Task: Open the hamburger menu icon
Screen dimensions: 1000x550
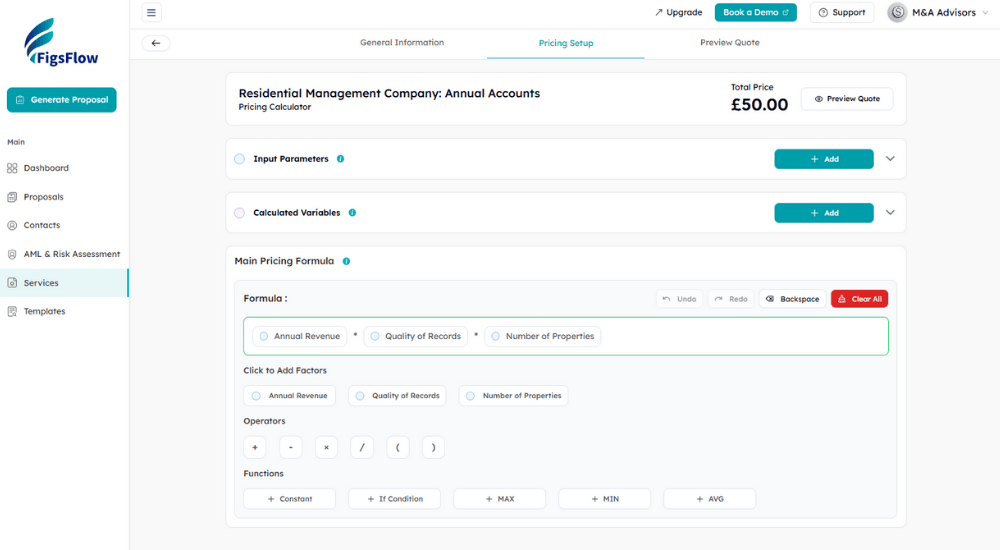Action: (151, 12)
